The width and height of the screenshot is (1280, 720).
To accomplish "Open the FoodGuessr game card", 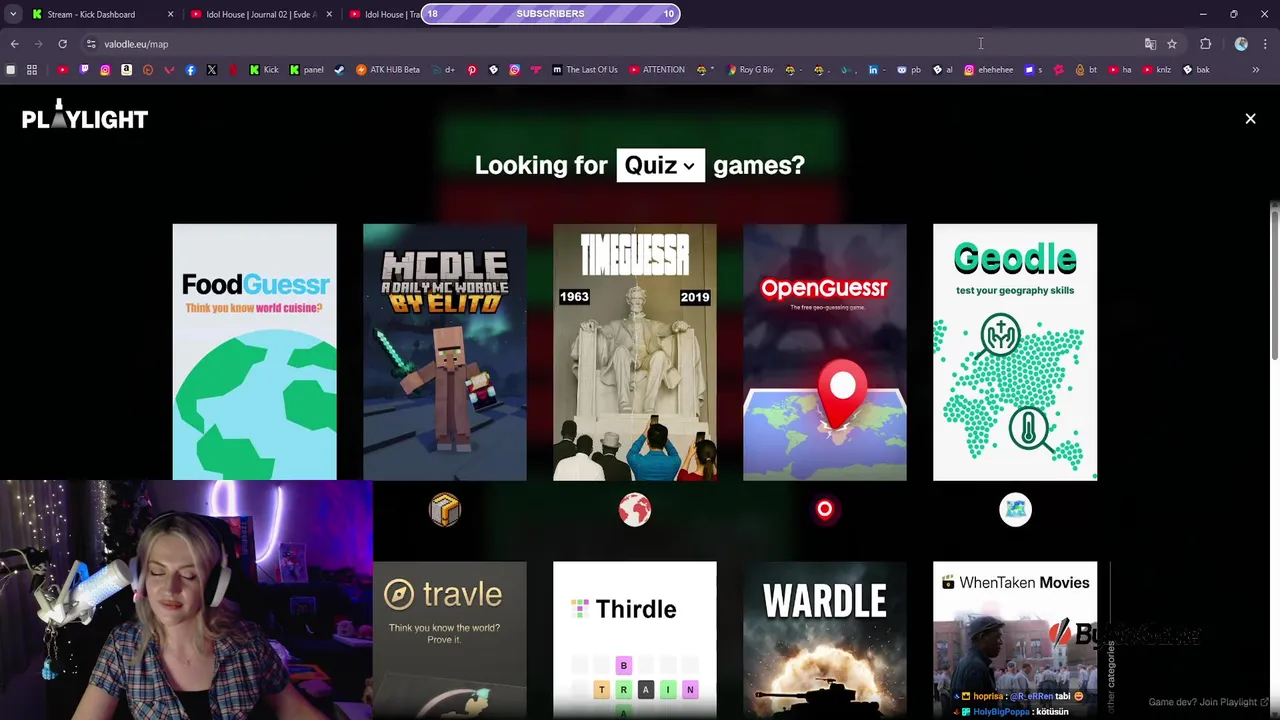I will tap(254, 352).
